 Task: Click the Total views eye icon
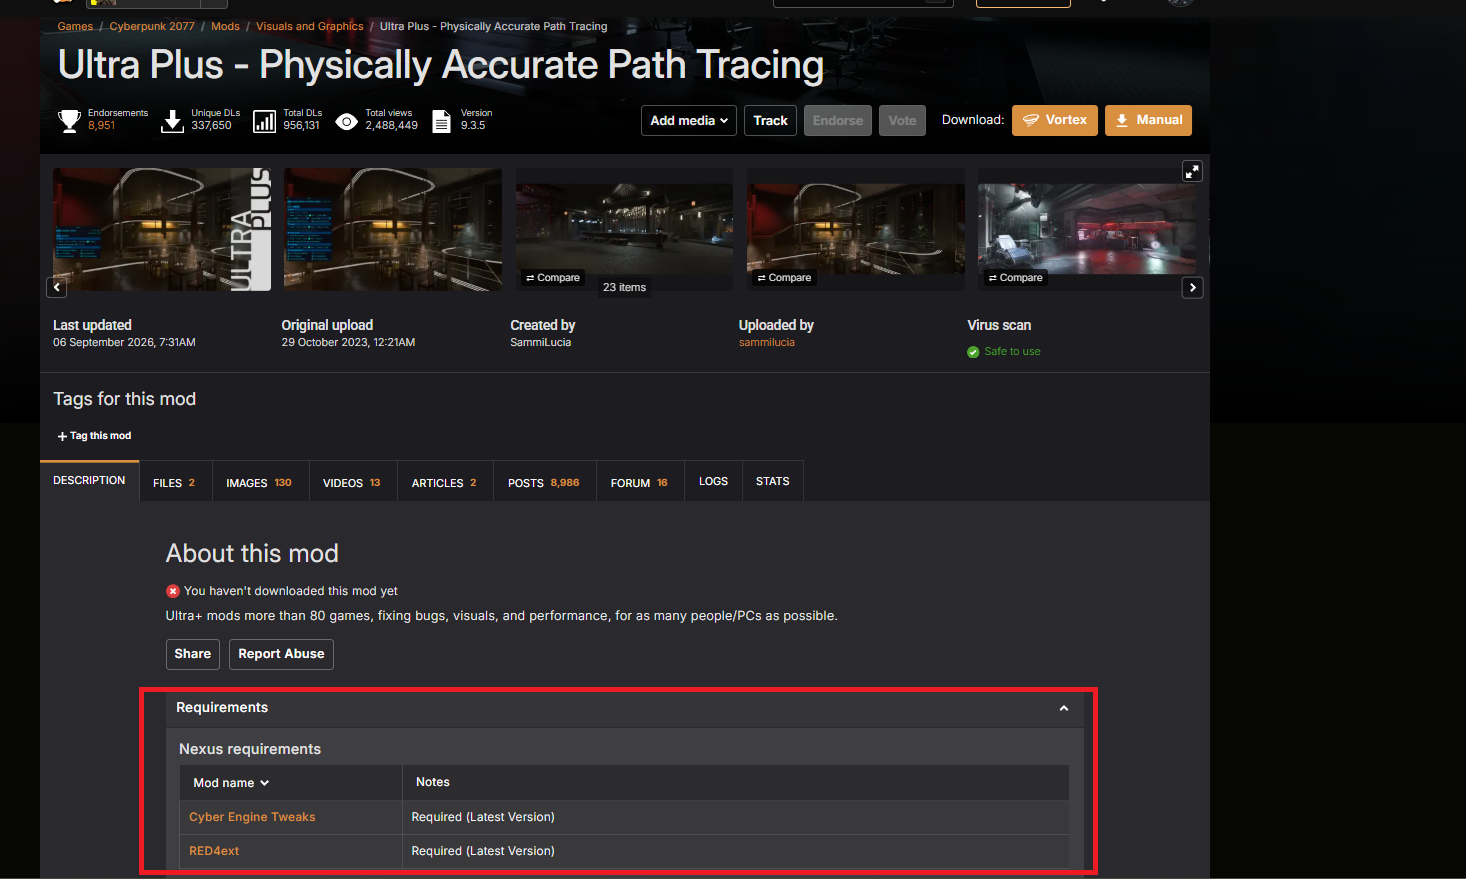click(x=346, y=122)
